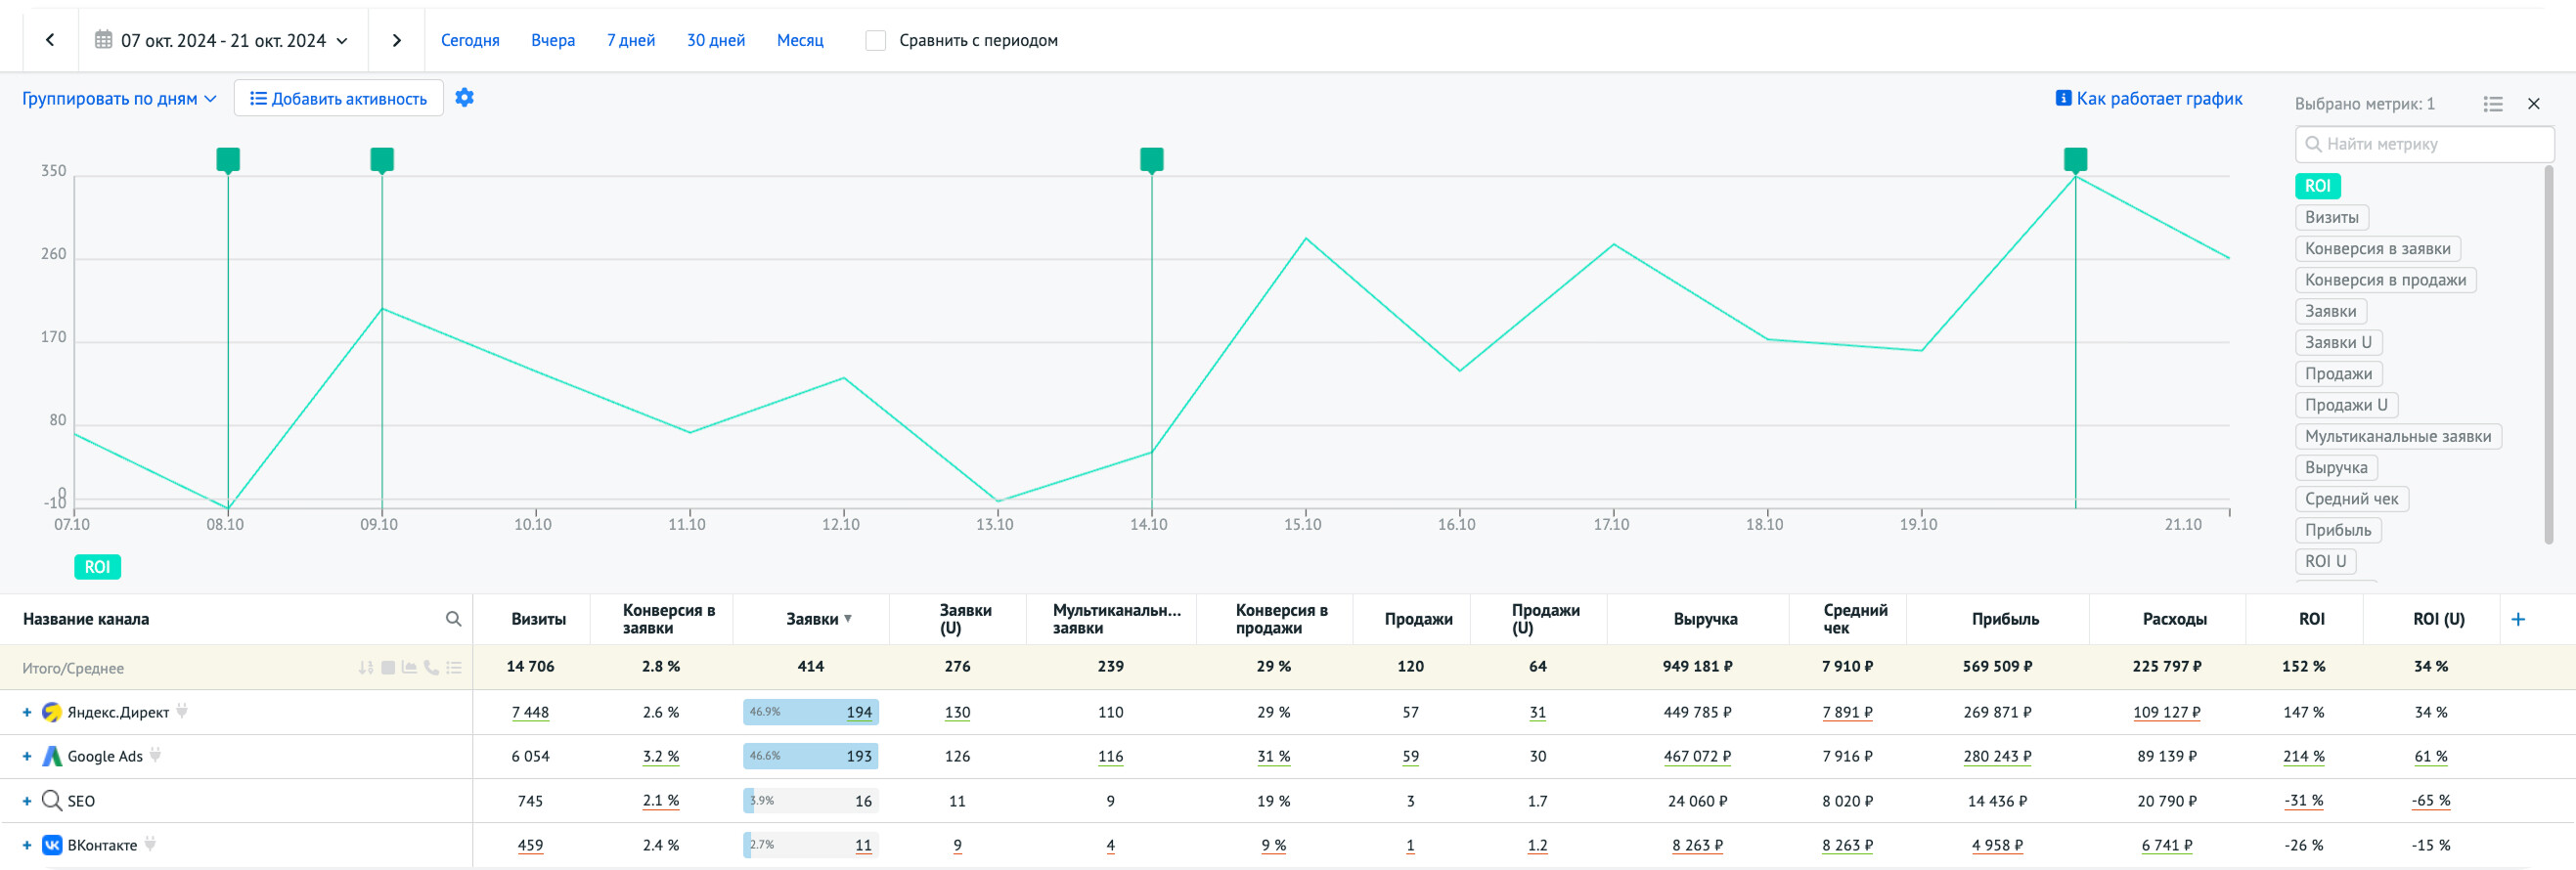Image resolution: width=2576 pixels, height=870 pixels.
Task: Select the 'Месяц' period shortcut
Action: point(799,40)
